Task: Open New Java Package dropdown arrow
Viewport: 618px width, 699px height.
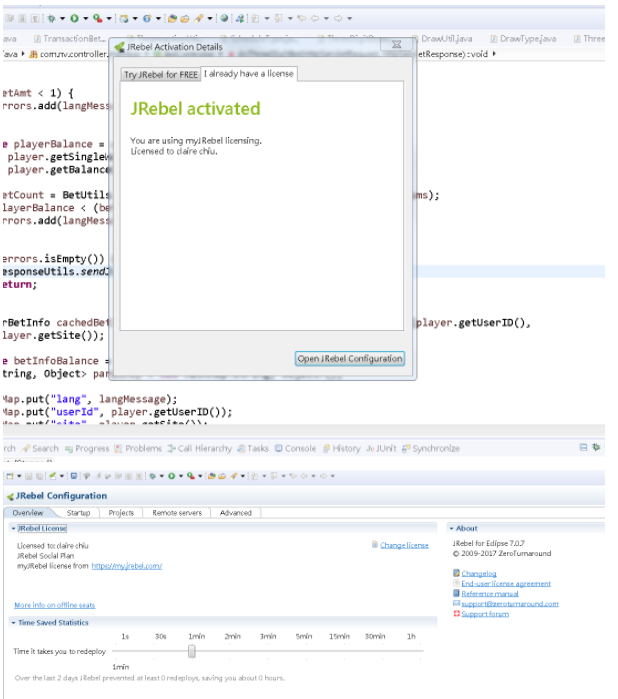Action: 135,18
